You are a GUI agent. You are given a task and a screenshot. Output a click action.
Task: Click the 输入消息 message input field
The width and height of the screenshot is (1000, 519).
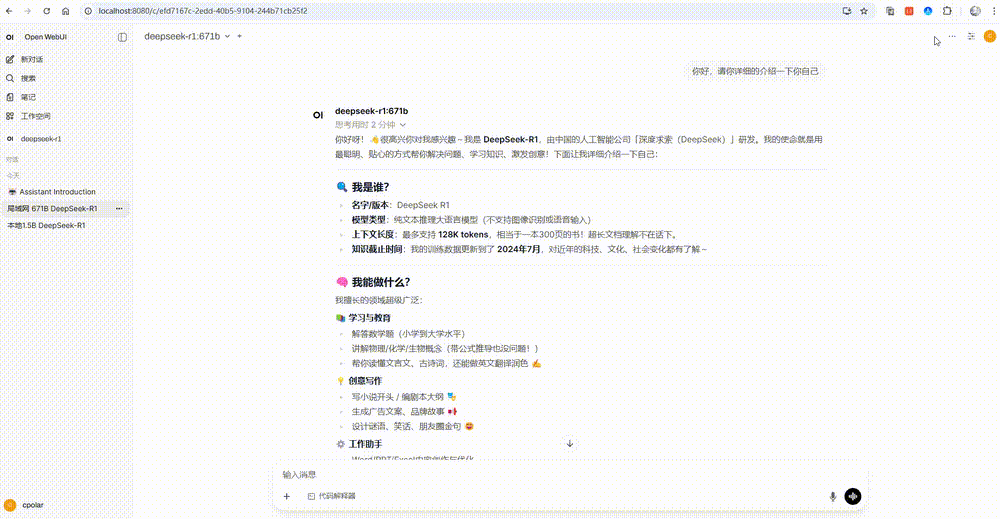570,474
